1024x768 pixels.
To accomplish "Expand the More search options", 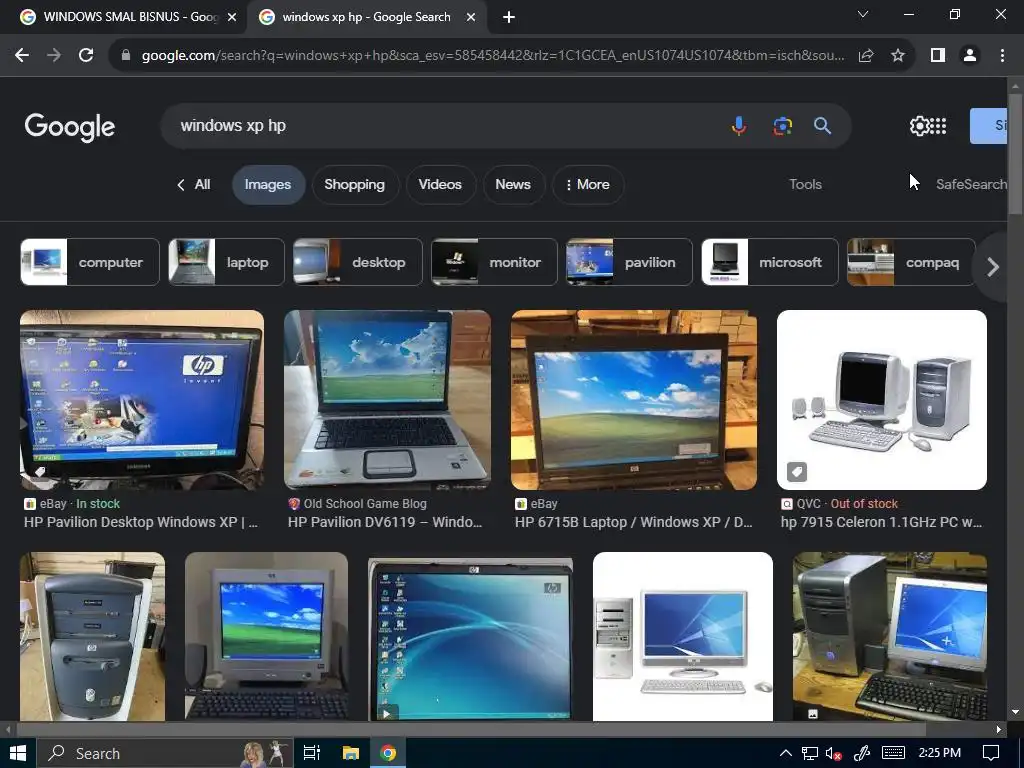I will click(x=588, y=185).
